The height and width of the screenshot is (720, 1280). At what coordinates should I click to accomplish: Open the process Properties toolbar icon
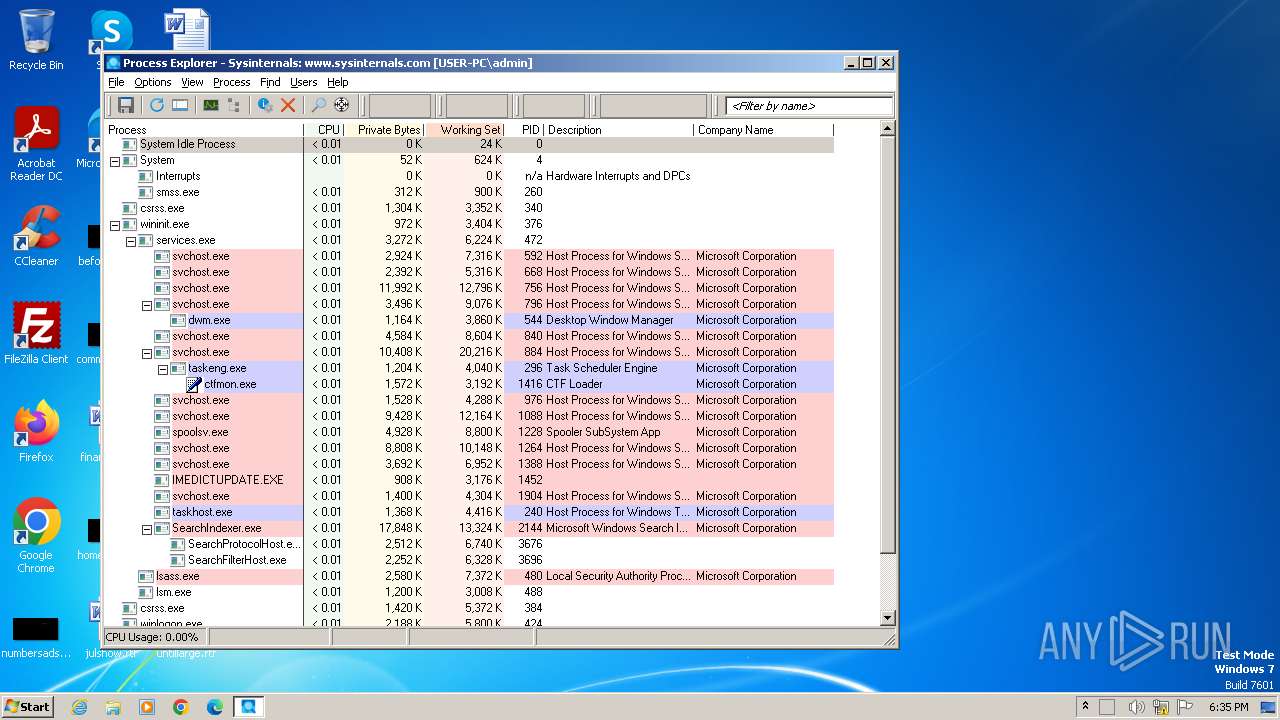click(x=265, y=105)
